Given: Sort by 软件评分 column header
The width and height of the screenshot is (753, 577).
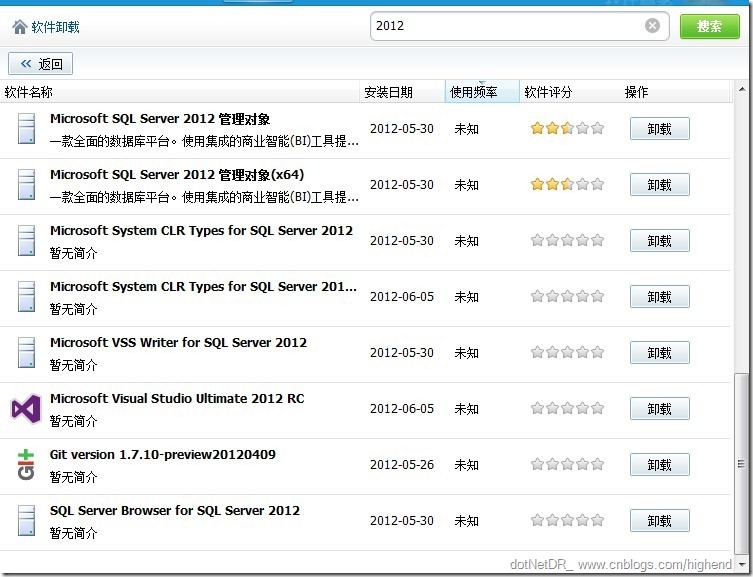Looking at the screenshot, I should click(570, 92).
